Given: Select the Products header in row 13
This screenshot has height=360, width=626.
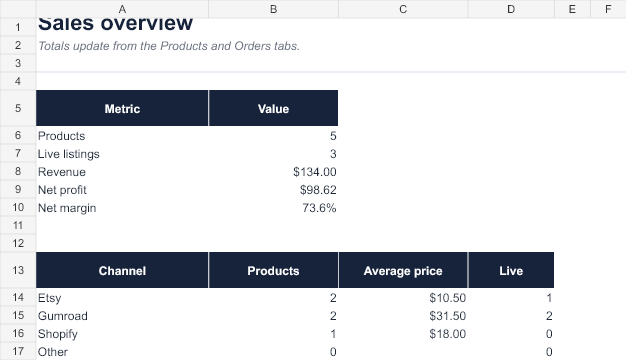Looking at the screenshot, I should 273,270.
